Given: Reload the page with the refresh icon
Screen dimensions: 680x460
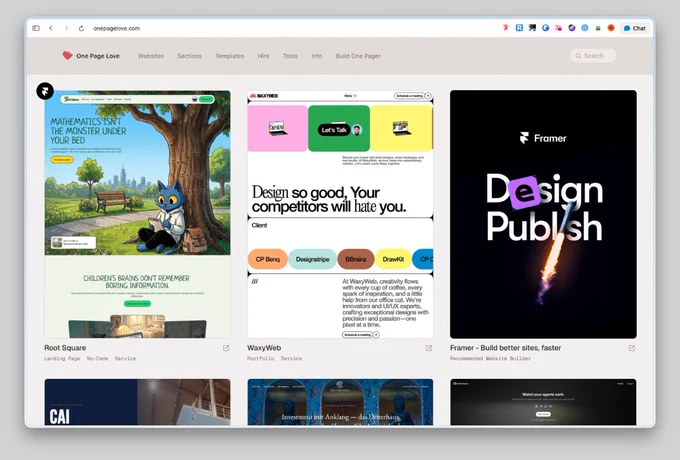Looking at the screenshot, I should (x=81, y=28).
